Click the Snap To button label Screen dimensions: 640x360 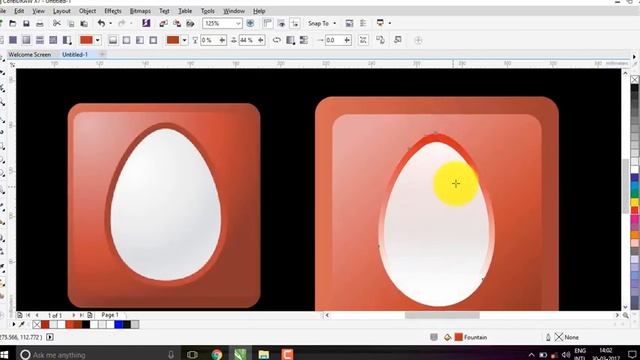(x=319, y=23)
